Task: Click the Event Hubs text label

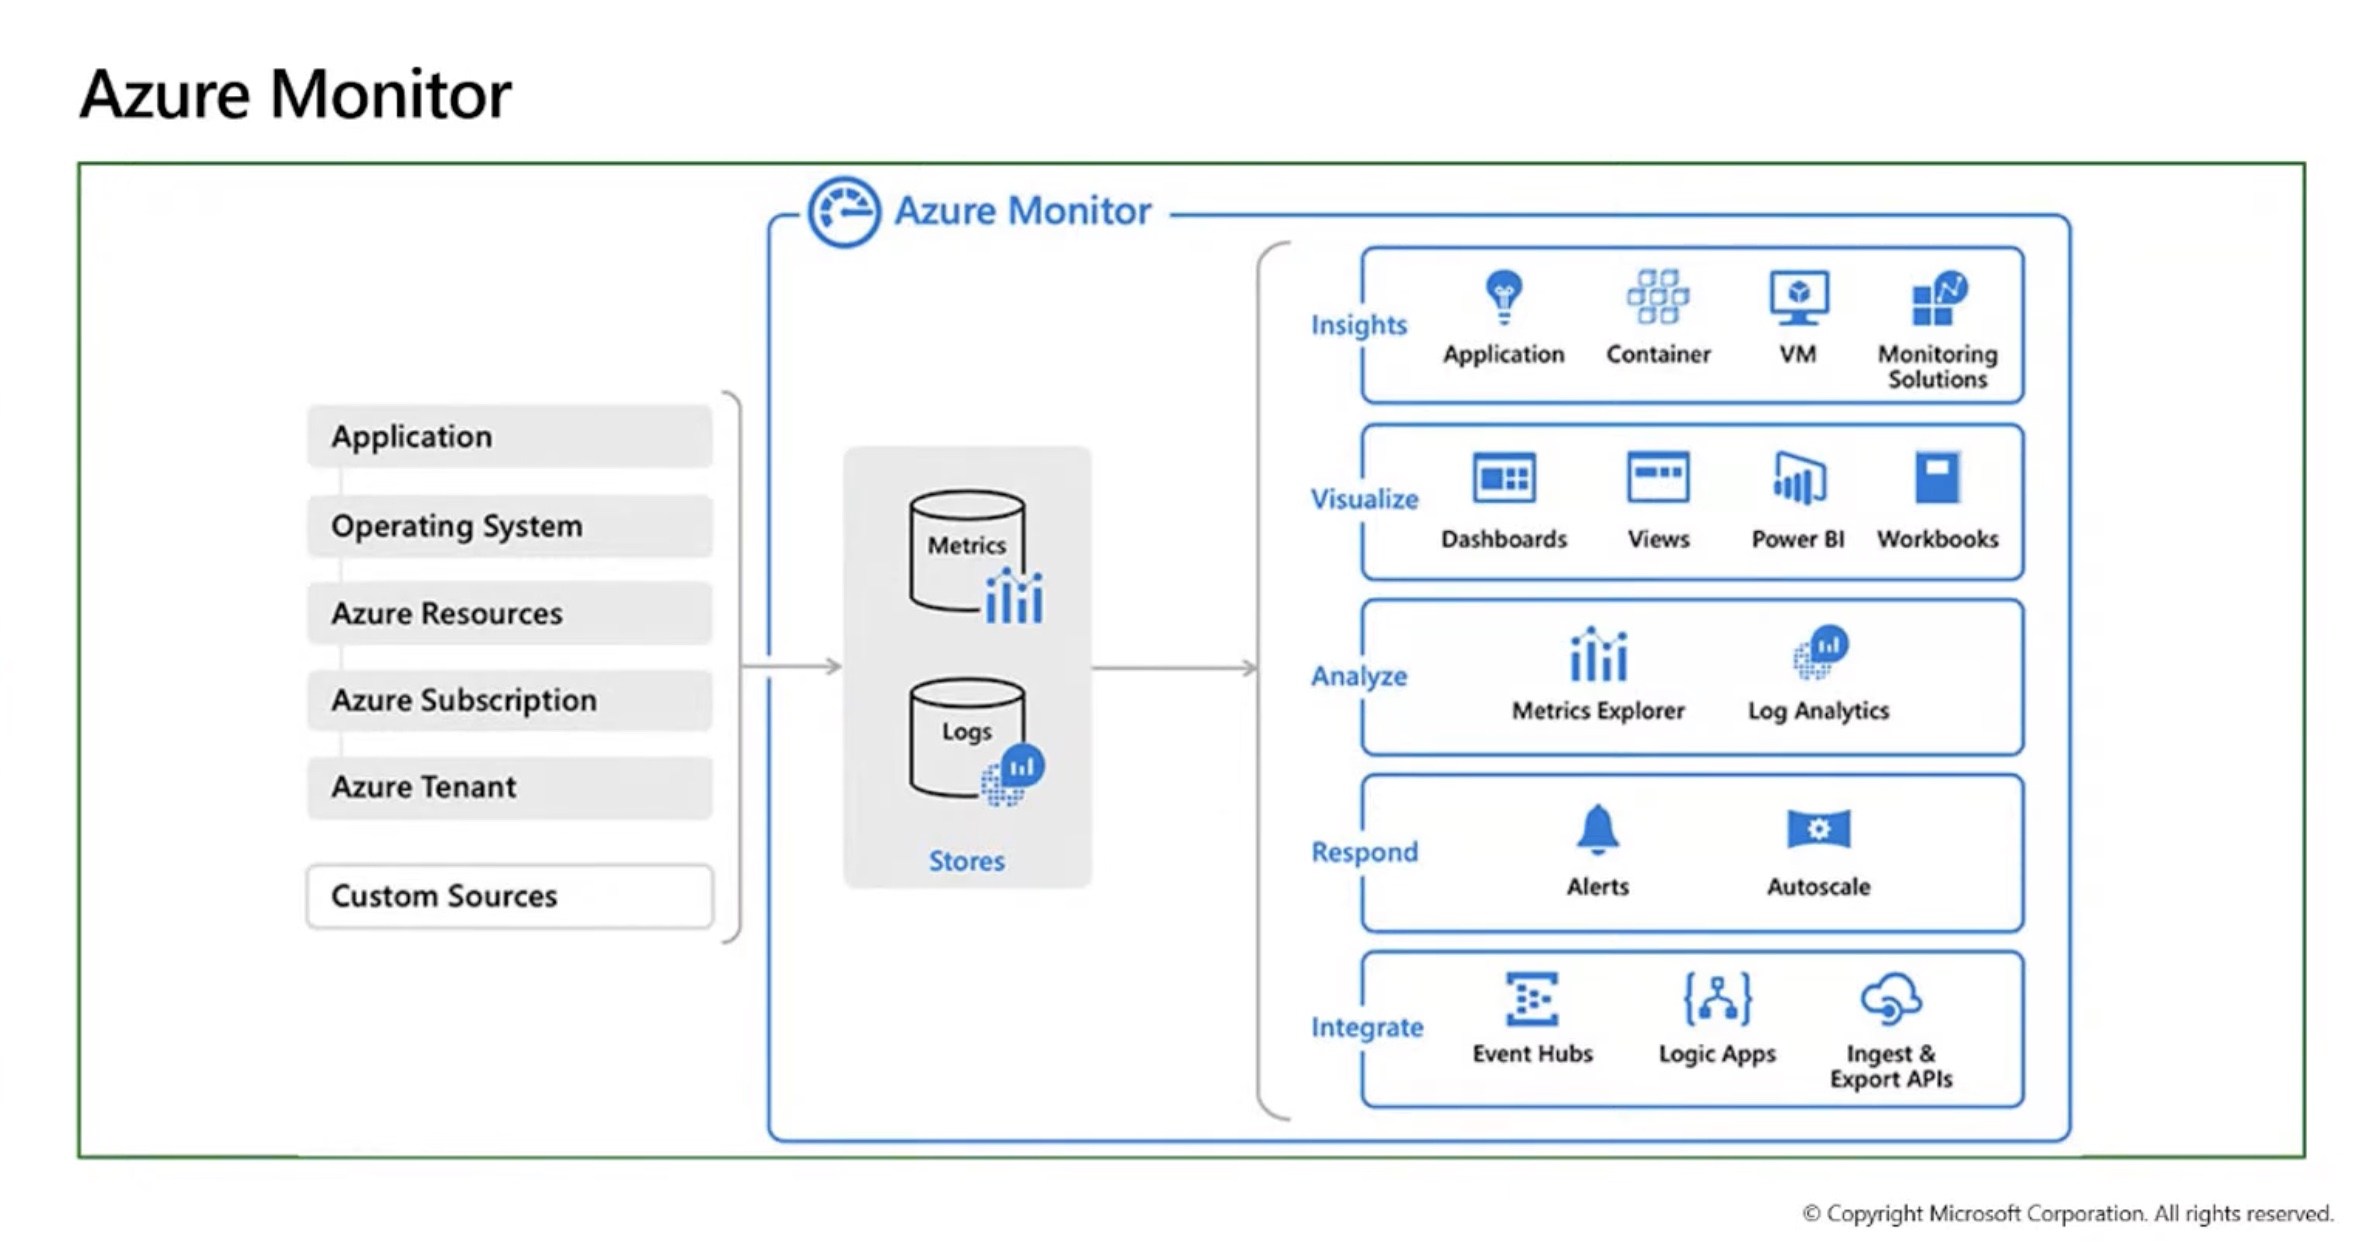Action: pos(1531,1054)
